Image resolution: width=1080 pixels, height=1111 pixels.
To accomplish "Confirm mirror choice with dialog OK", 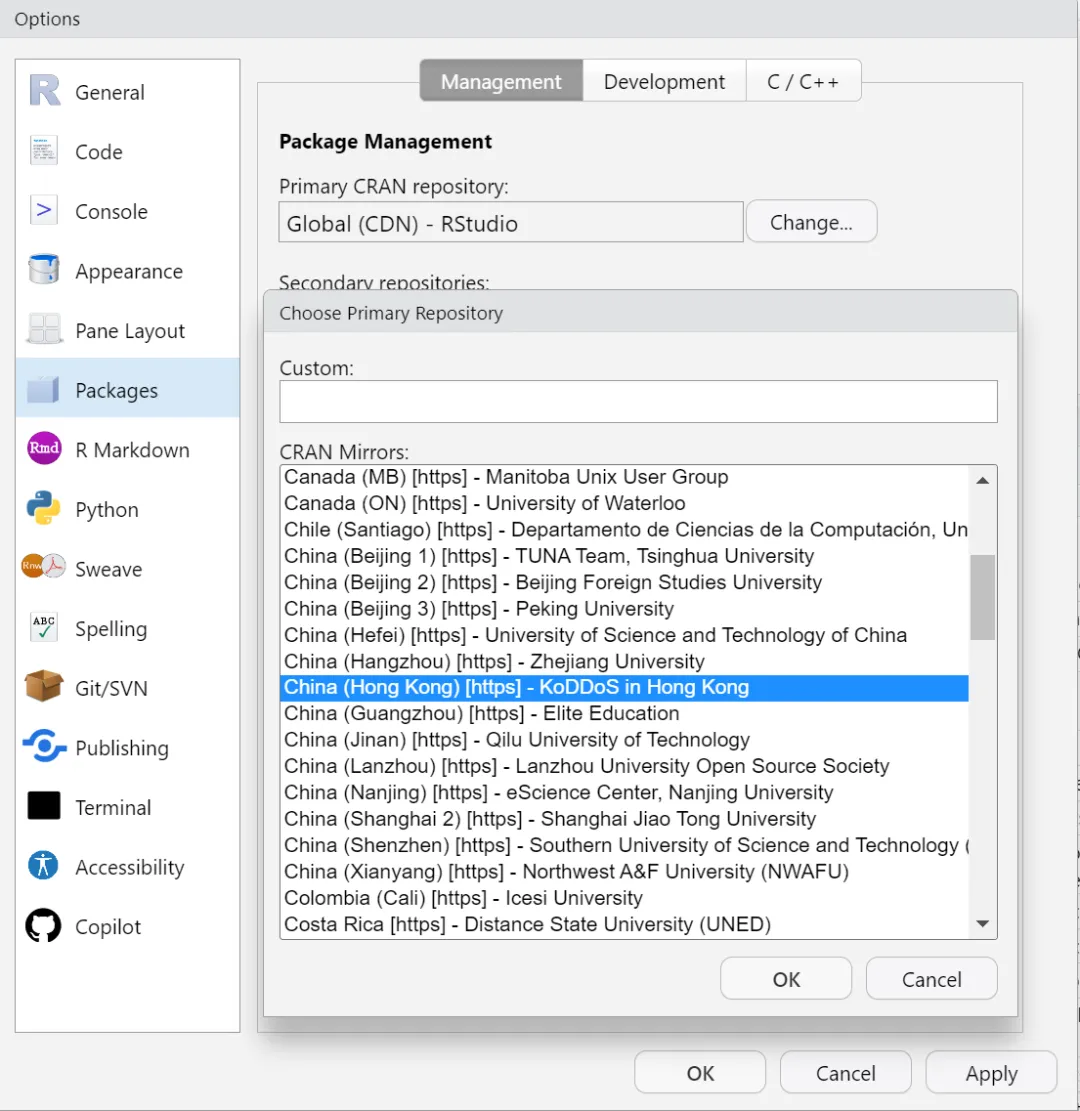I will coord(786,979).
